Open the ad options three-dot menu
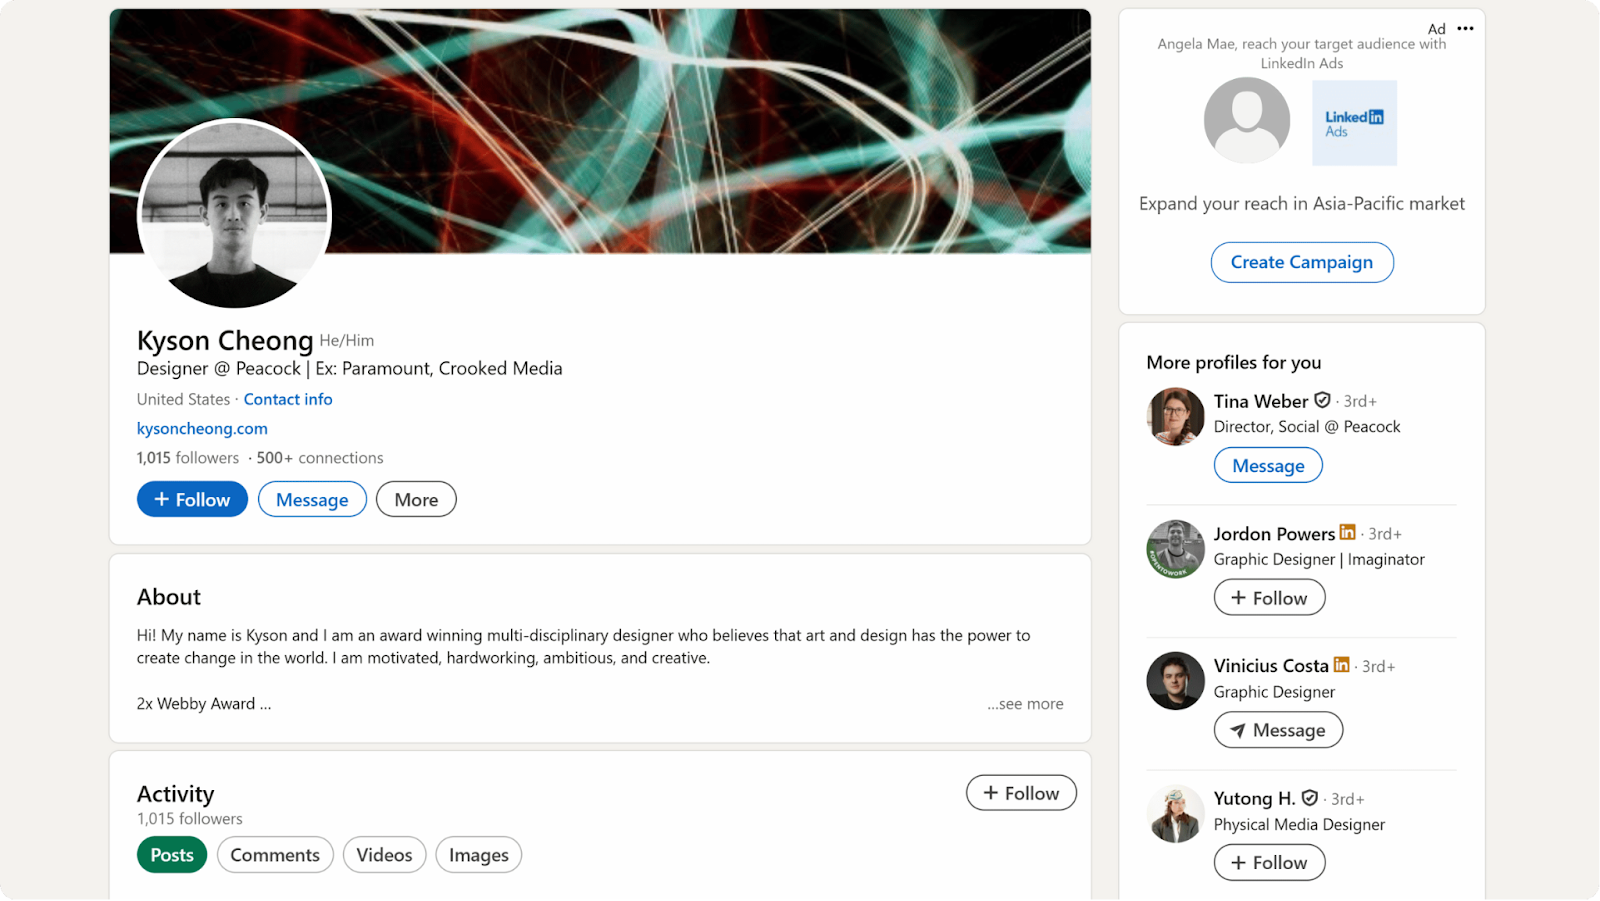1600x901 pixels. 1465,29
